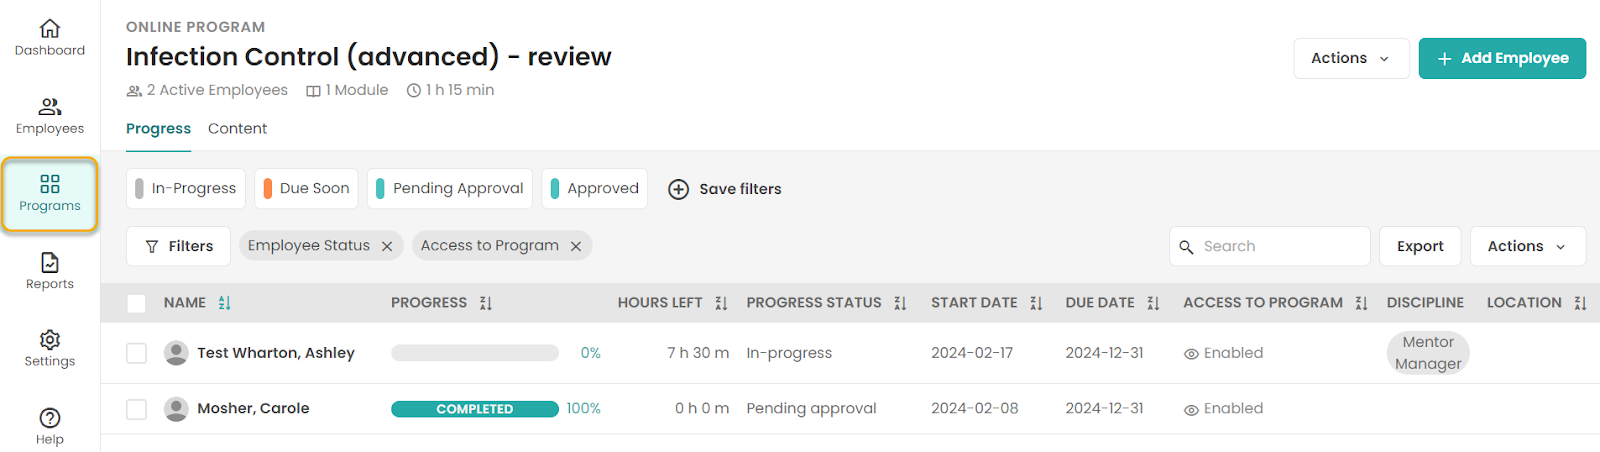The image size is (1600, 452).
Task: Open the table Actions dropdown
Action: click(1527, 246)
